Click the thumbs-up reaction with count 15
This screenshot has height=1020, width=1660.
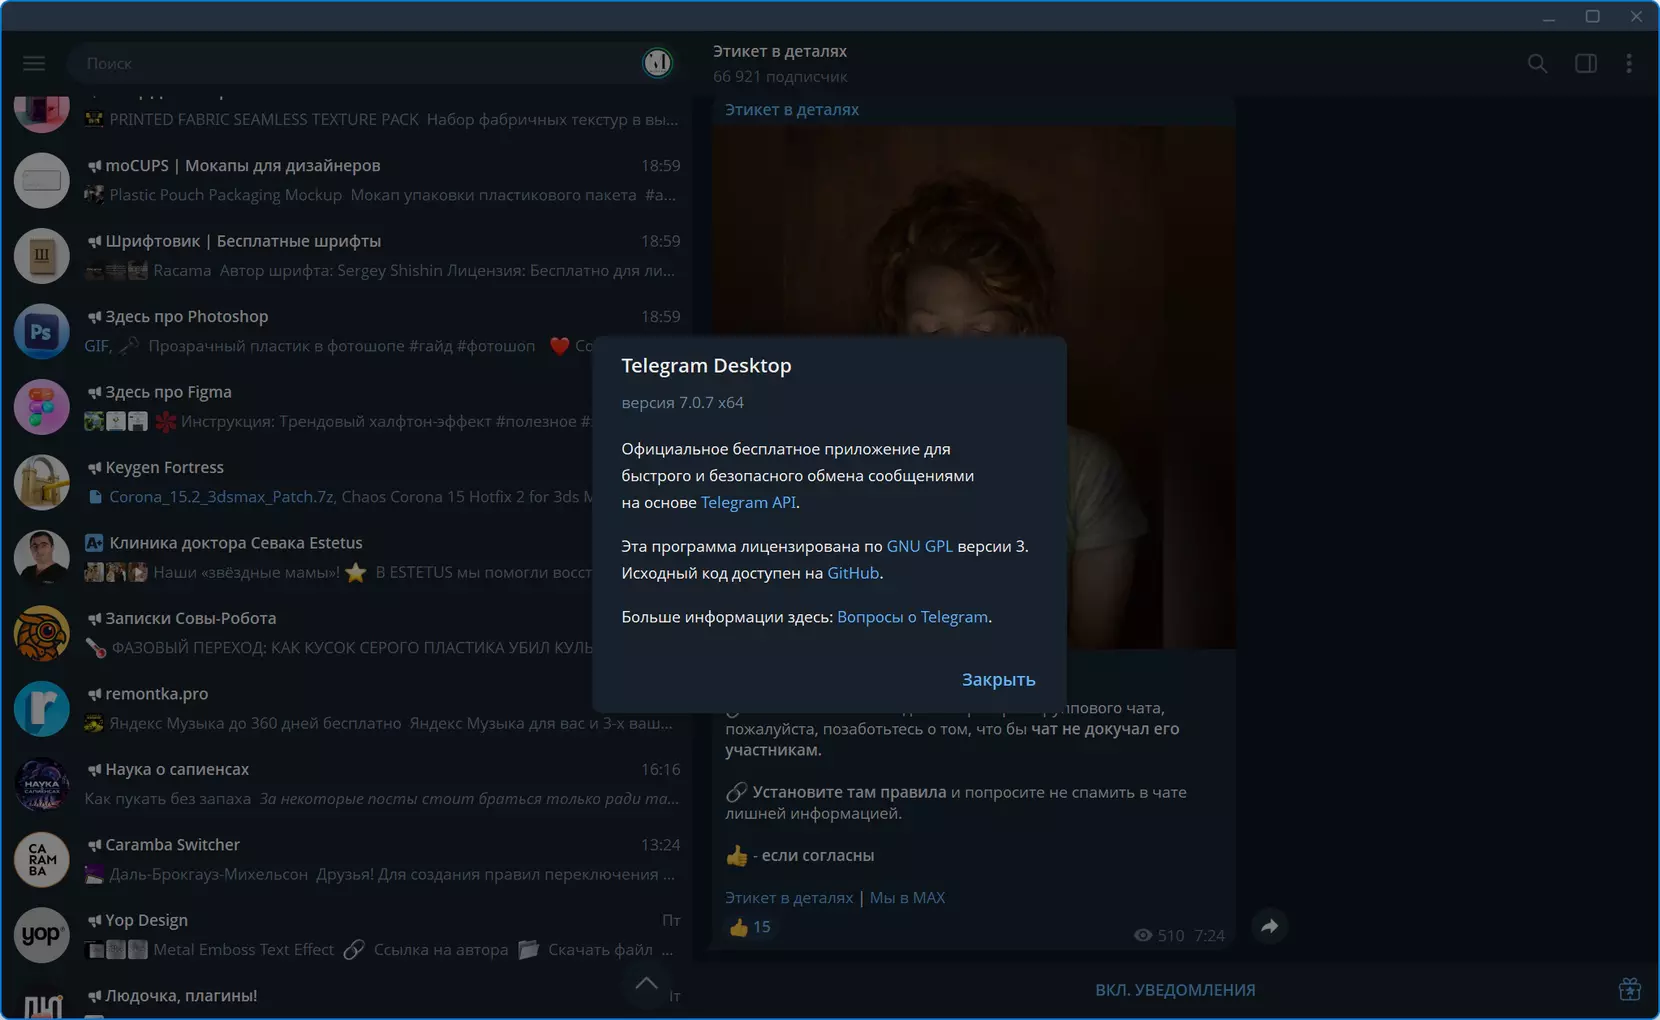click(750, 927)
